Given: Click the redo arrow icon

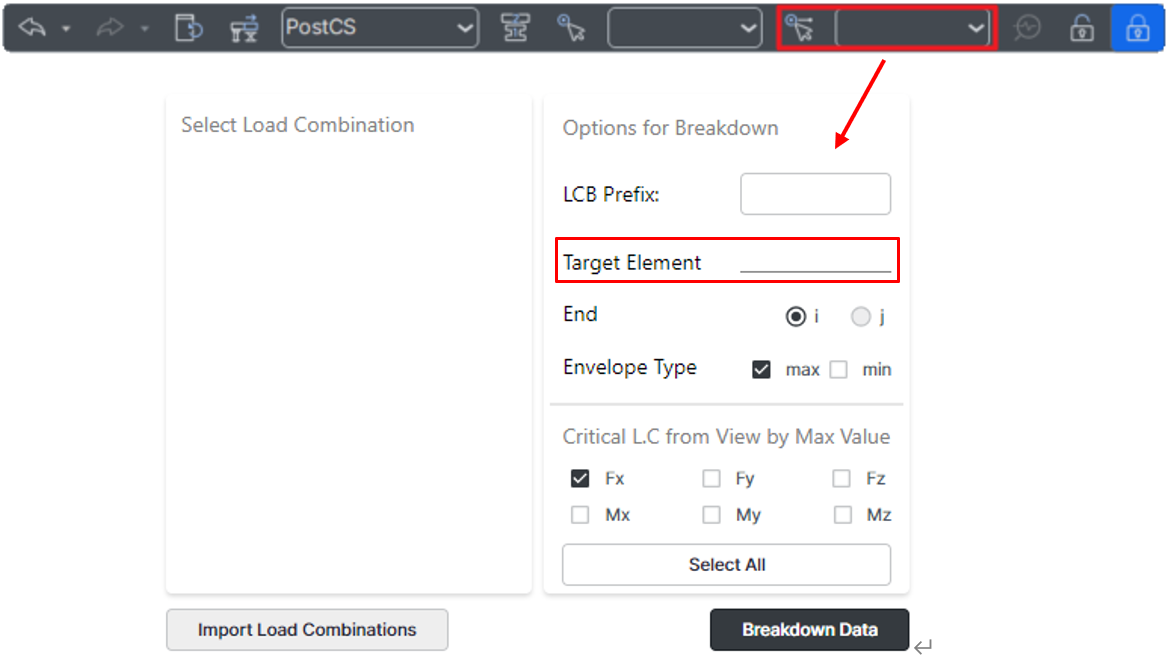Looking at the screenshot, I should pyautogui.click(x=109, y=28).
